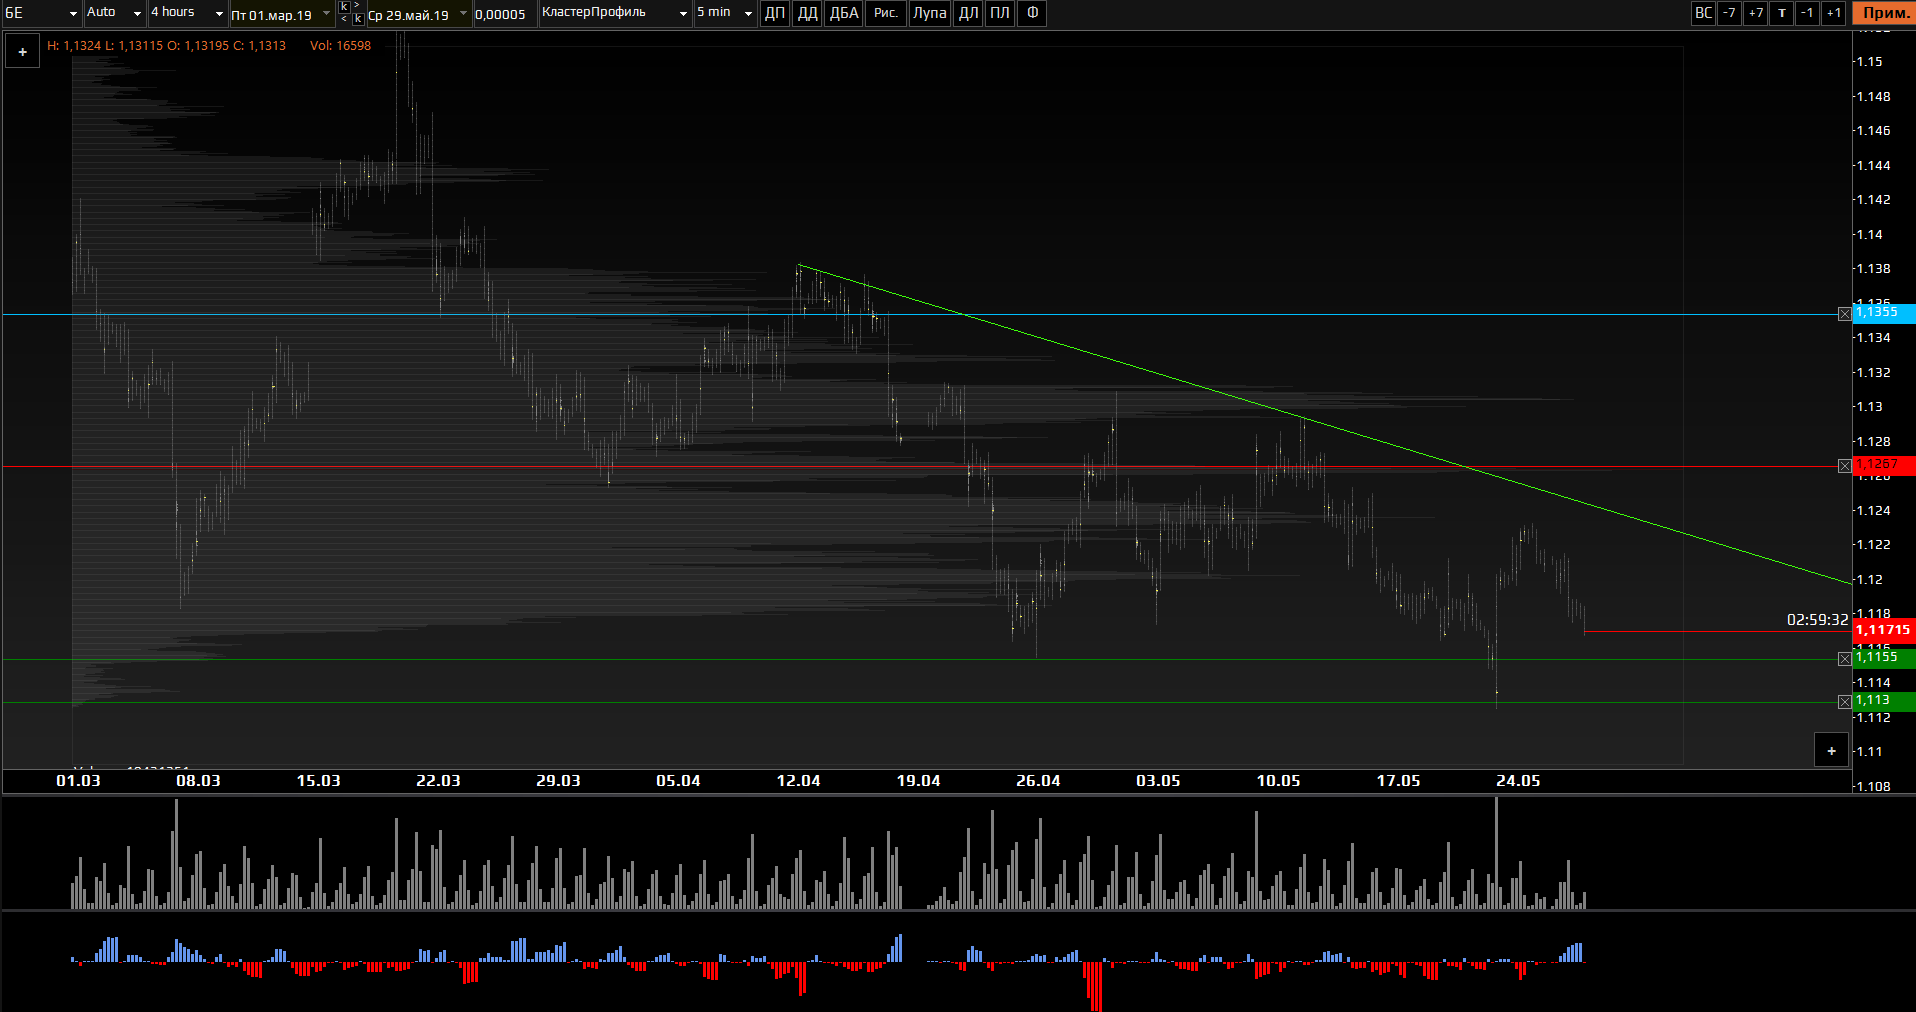Click the ДБА toolbar button
This screenshot has width=1916, height=1012.
(x=844, y=13)
